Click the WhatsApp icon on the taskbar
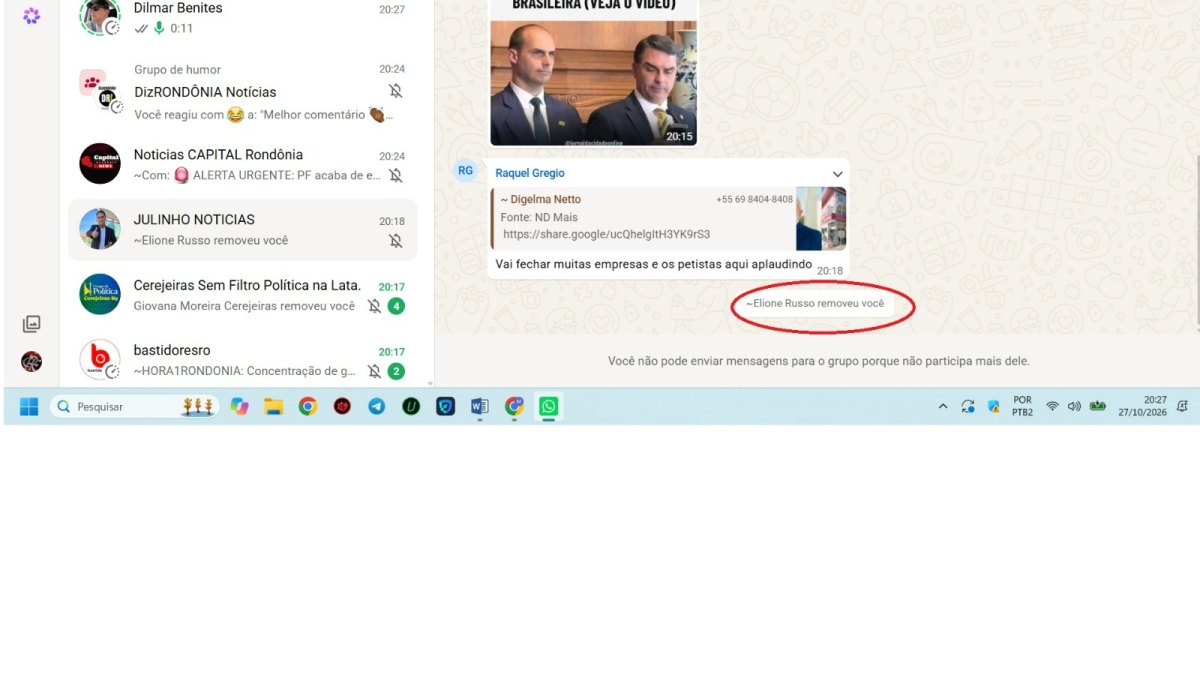 (x=548, y=406)
